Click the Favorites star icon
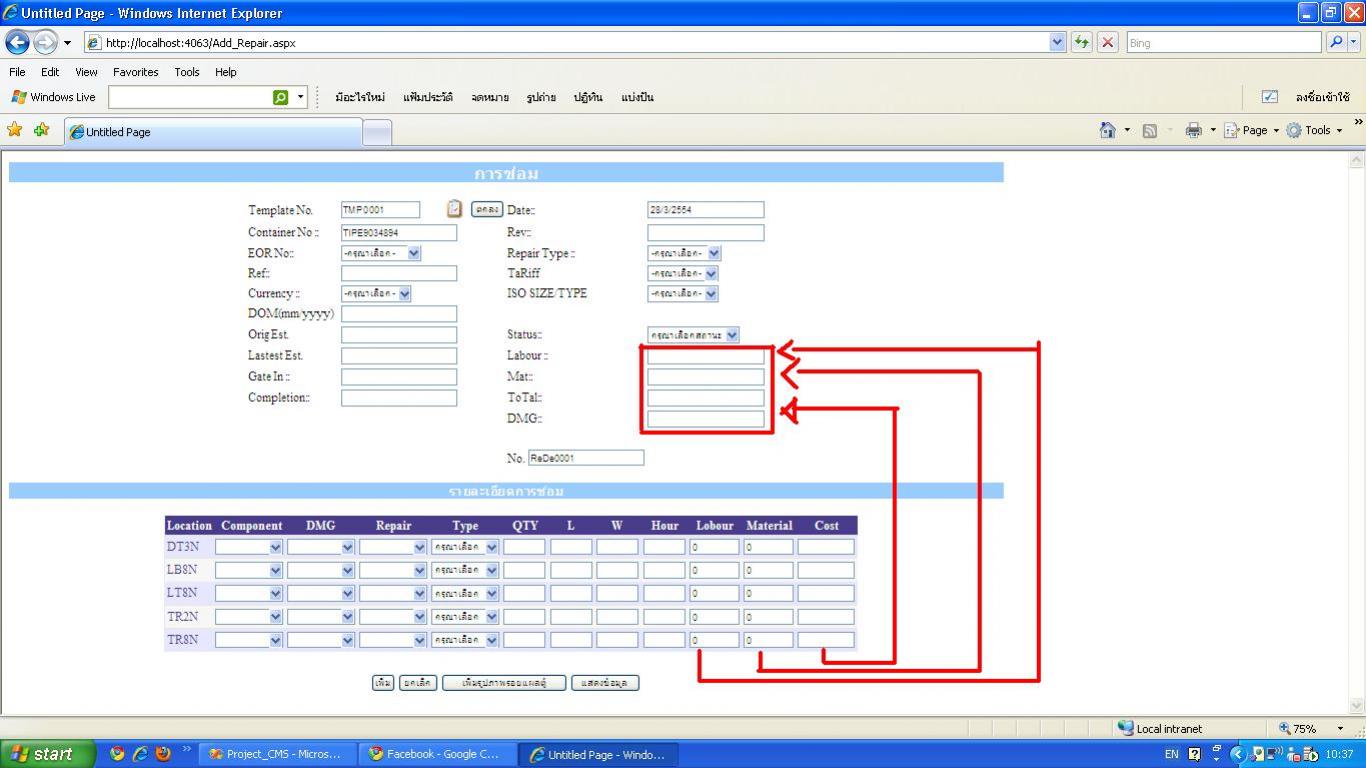 (x=15, y=130)
